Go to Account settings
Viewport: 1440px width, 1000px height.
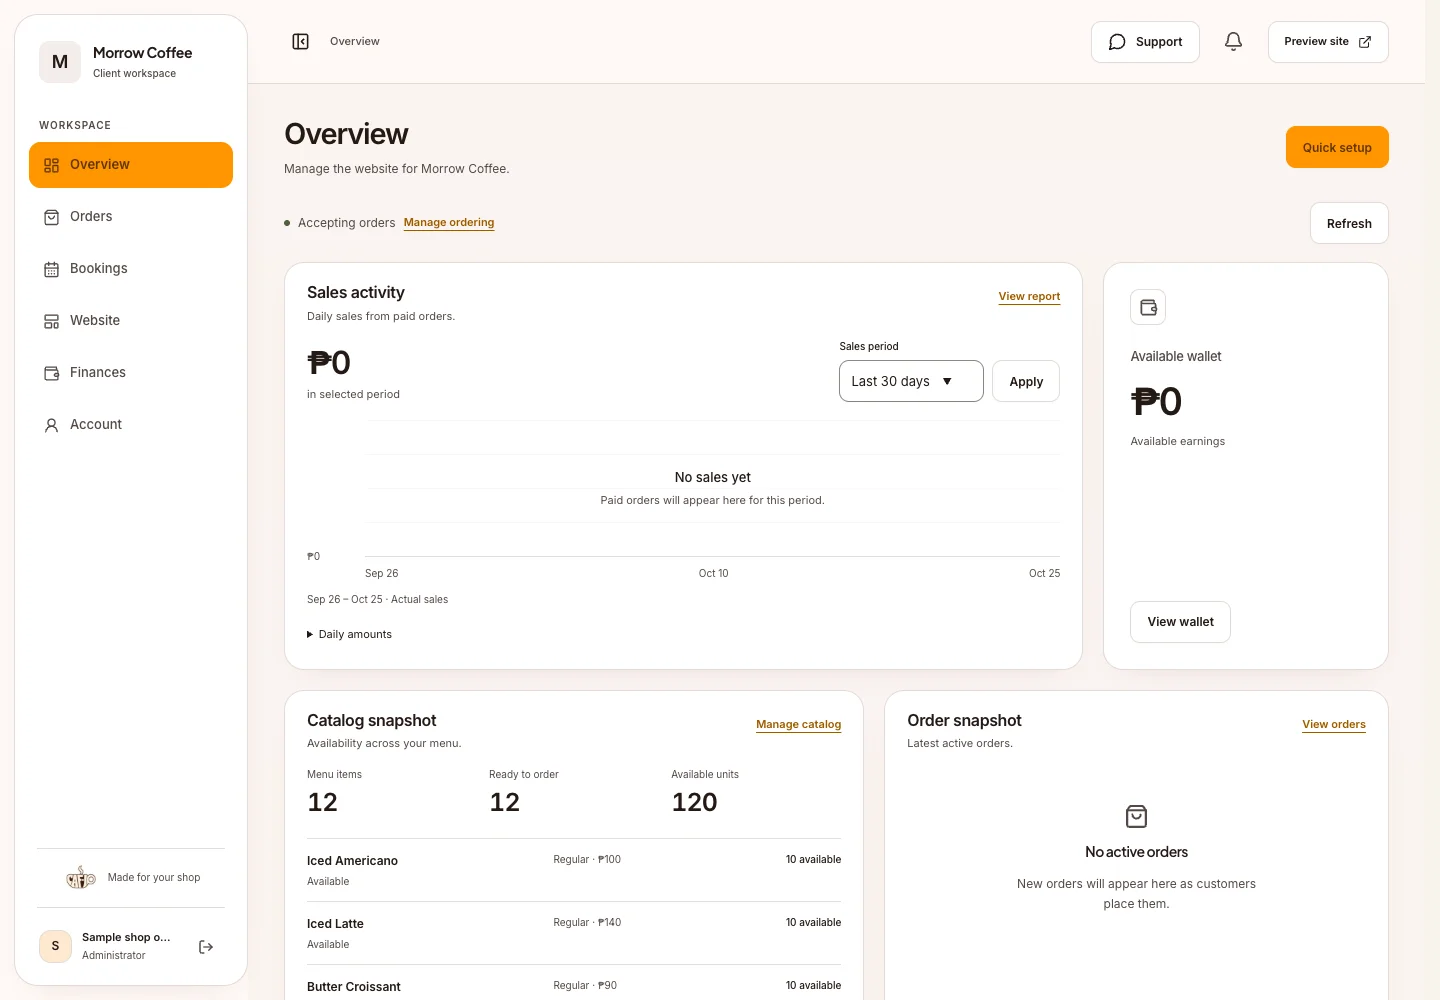(131, 425)
